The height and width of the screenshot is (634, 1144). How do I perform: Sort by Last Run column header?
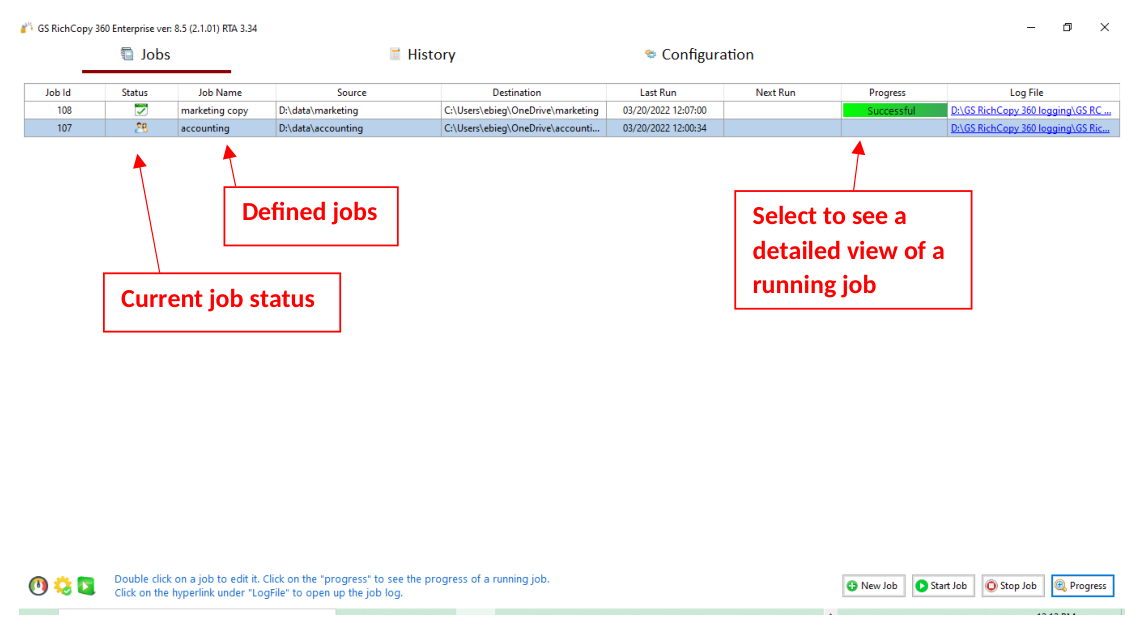click(665, 93)
